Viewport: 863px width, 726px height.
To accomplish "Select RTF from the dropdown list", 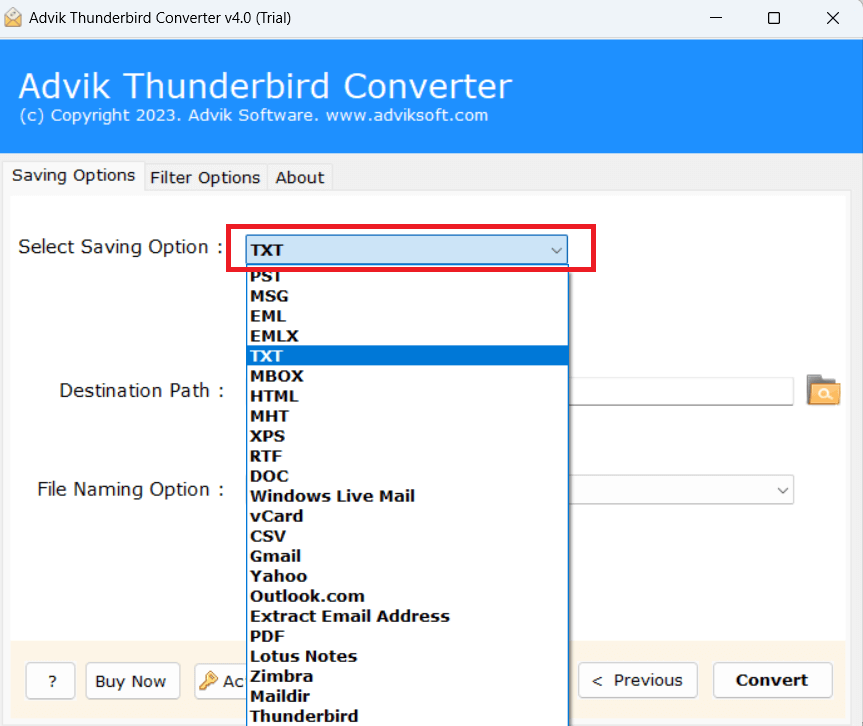I will tap(407, 456).
